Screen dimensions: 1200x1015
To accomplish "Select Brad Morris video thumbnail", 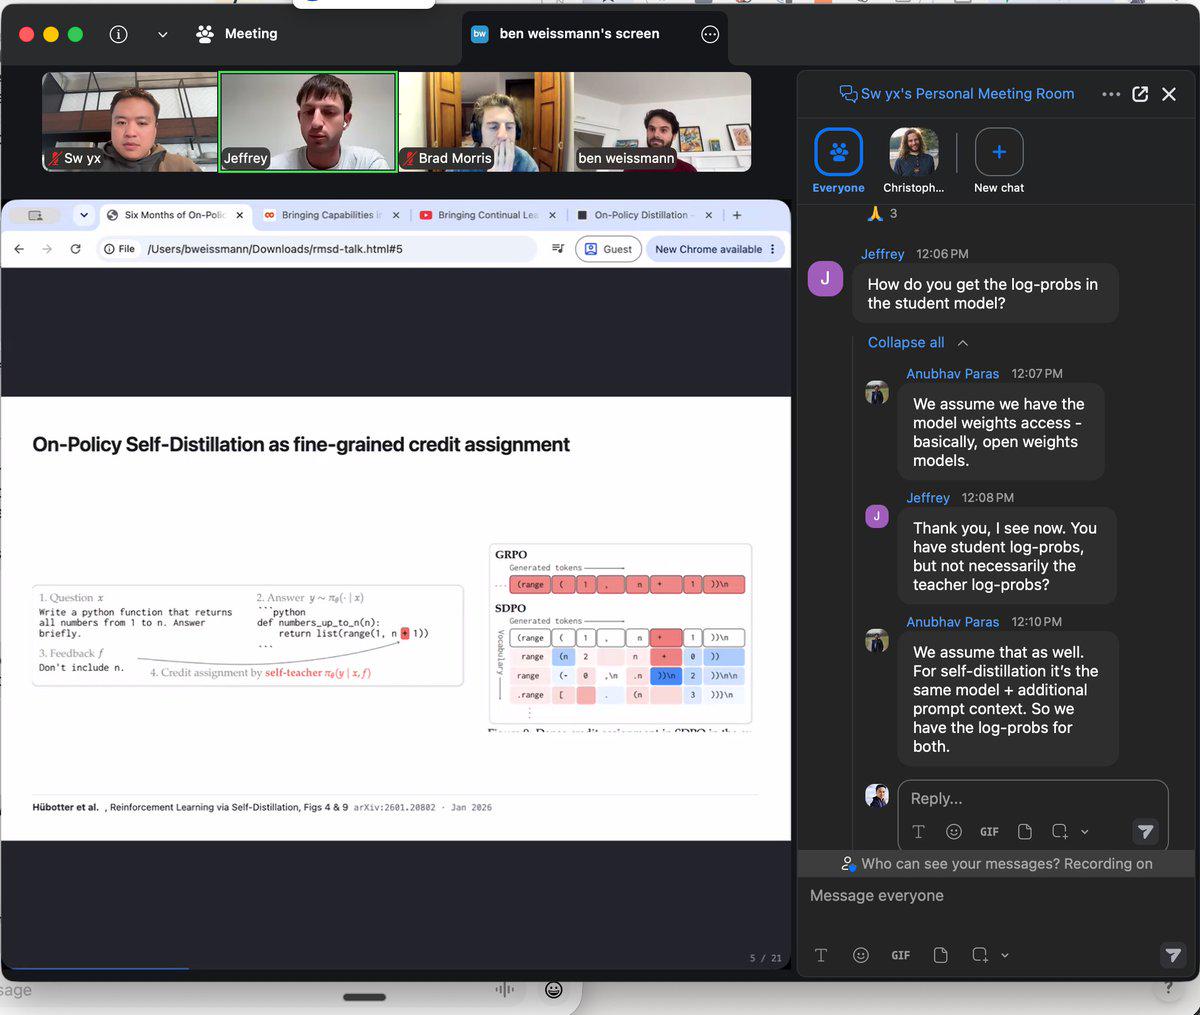I will (486, 121).
